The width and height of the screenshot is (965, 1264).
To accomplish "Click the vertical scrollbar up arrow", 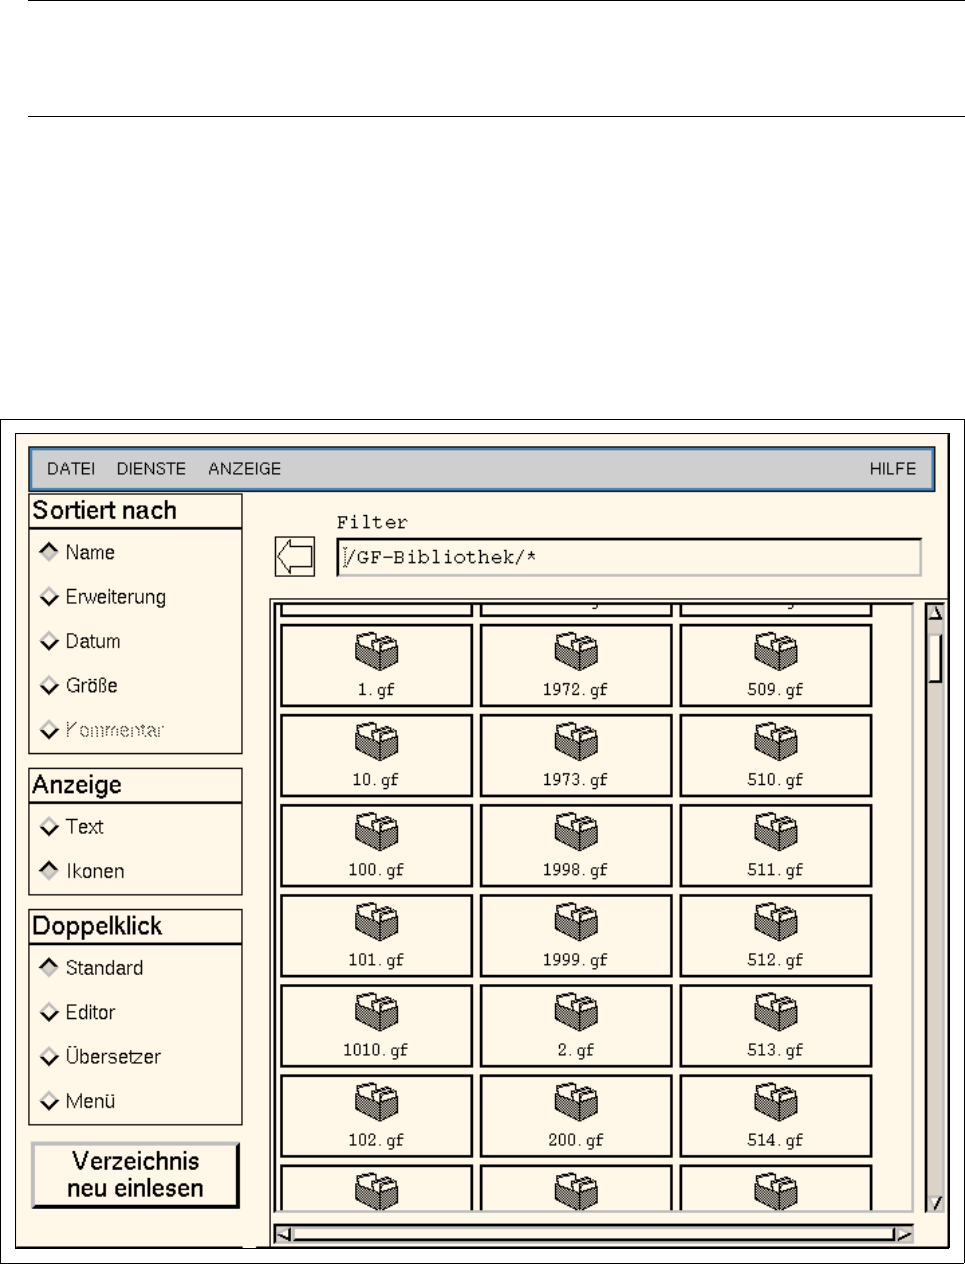I will [935, 612].
